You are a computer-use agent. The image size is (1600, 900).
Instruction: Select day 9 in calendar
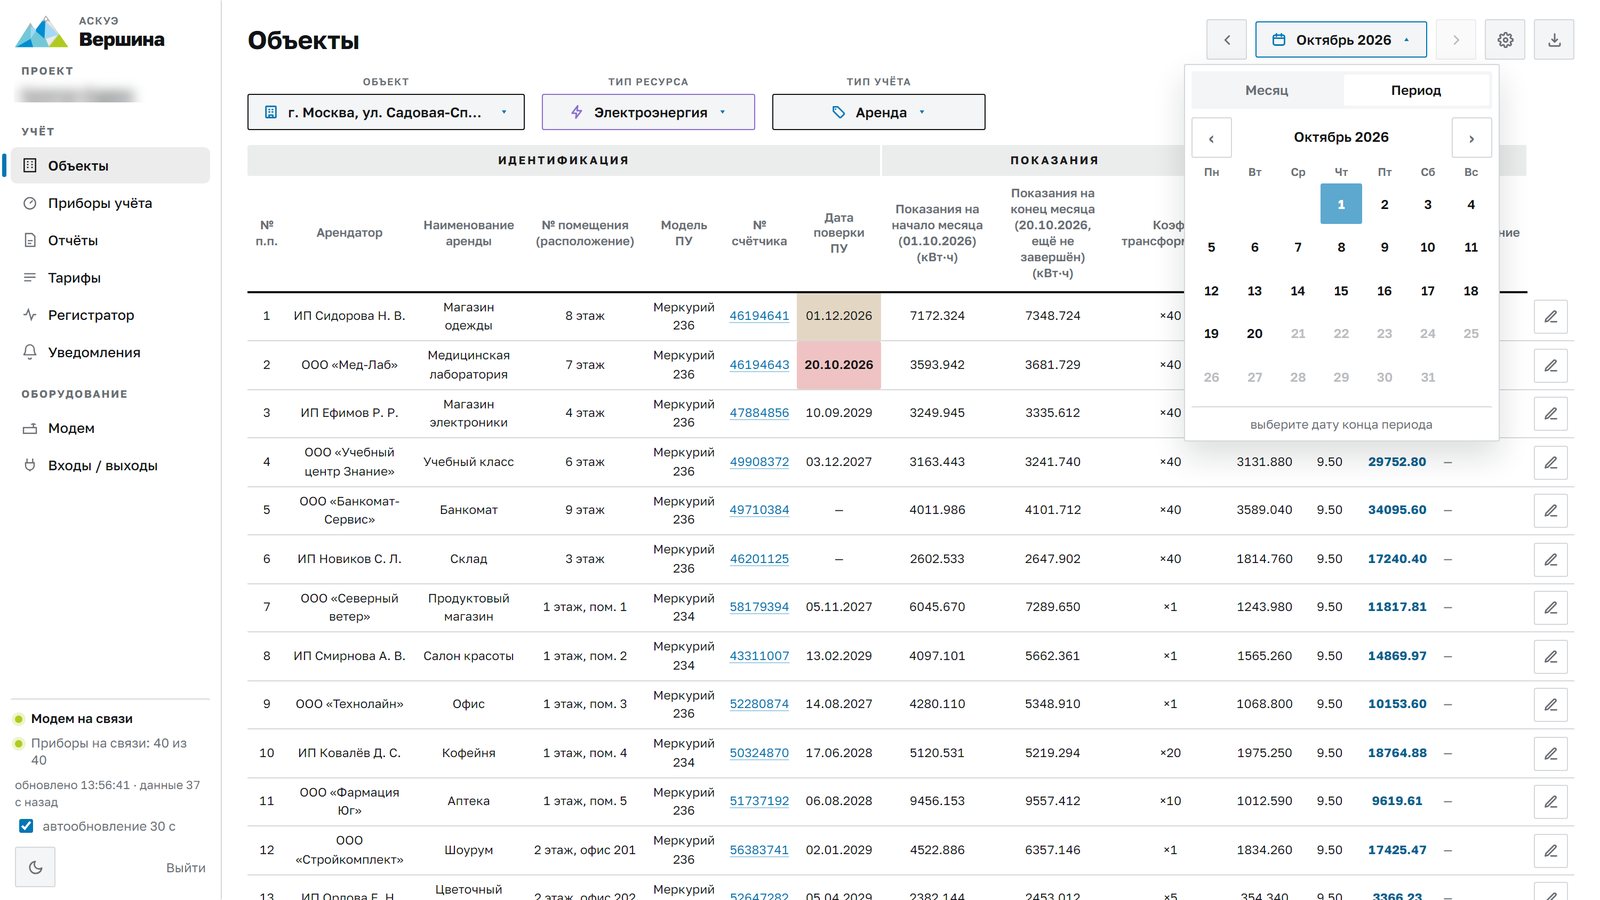pyautogui.click(x=1384, y=247)
